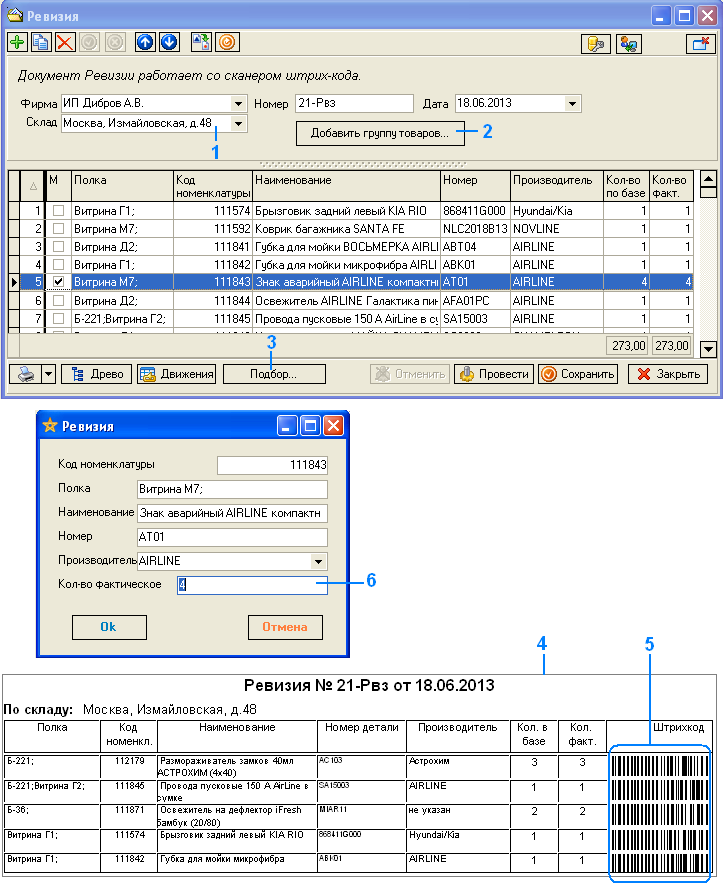Click the Закрыть button
The width and height of the screenshot is (723, 887).
click(668, 374)
